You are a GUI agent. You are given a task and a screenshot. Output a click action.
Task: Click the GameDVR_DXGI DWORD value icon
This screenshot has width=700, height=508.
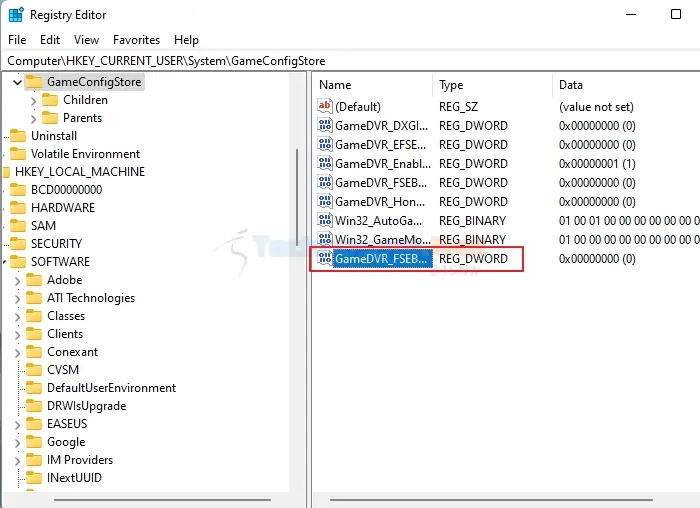pos(325,125)
